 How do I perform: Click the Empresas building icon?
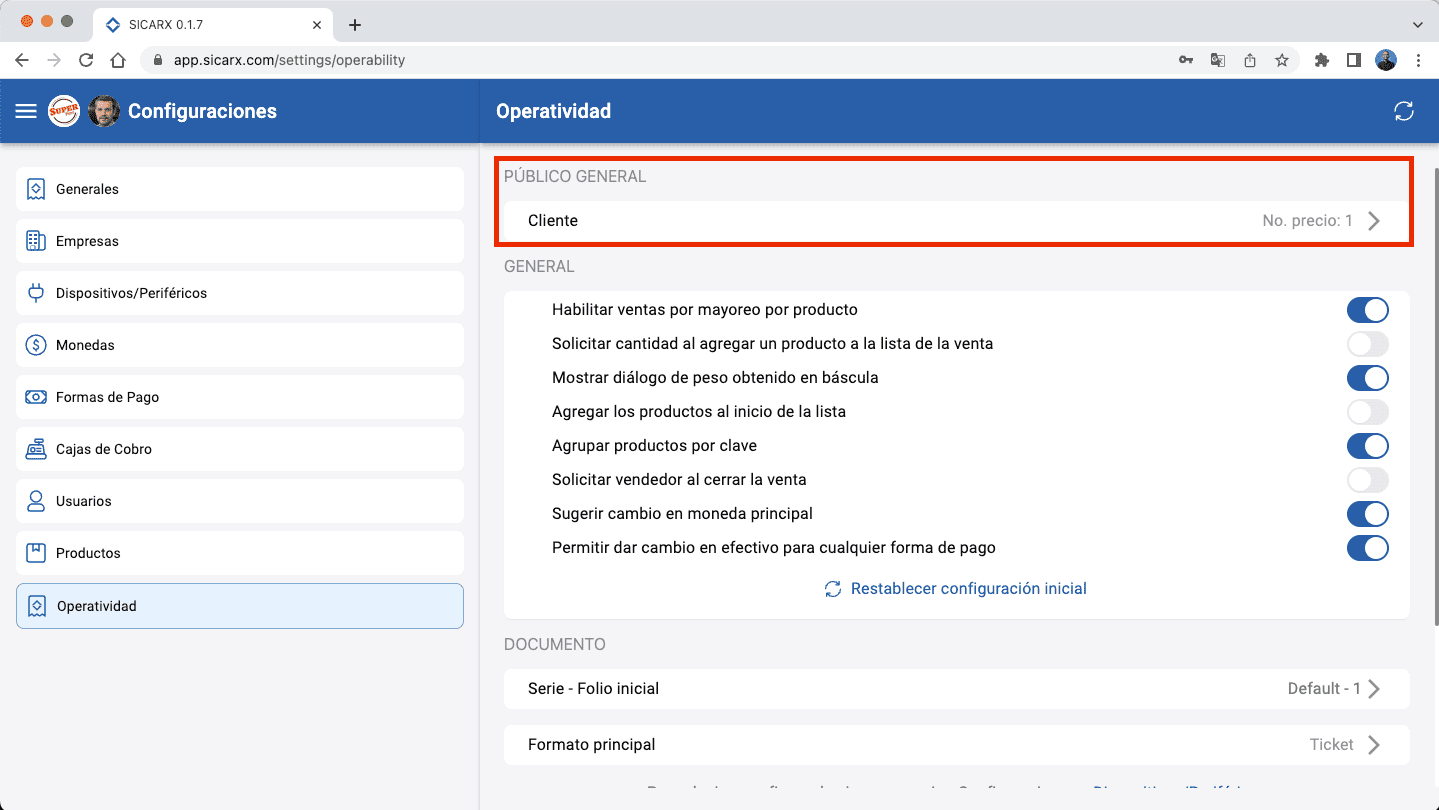click(36, 241)
